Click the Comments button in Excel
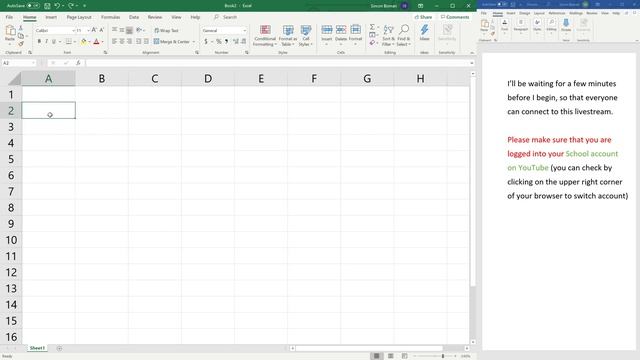This screenshot has height=360, width=640. pos(455,17)
